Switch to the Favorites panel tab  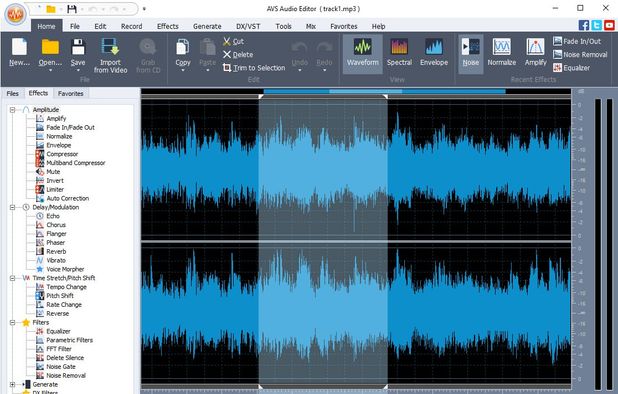71,93
